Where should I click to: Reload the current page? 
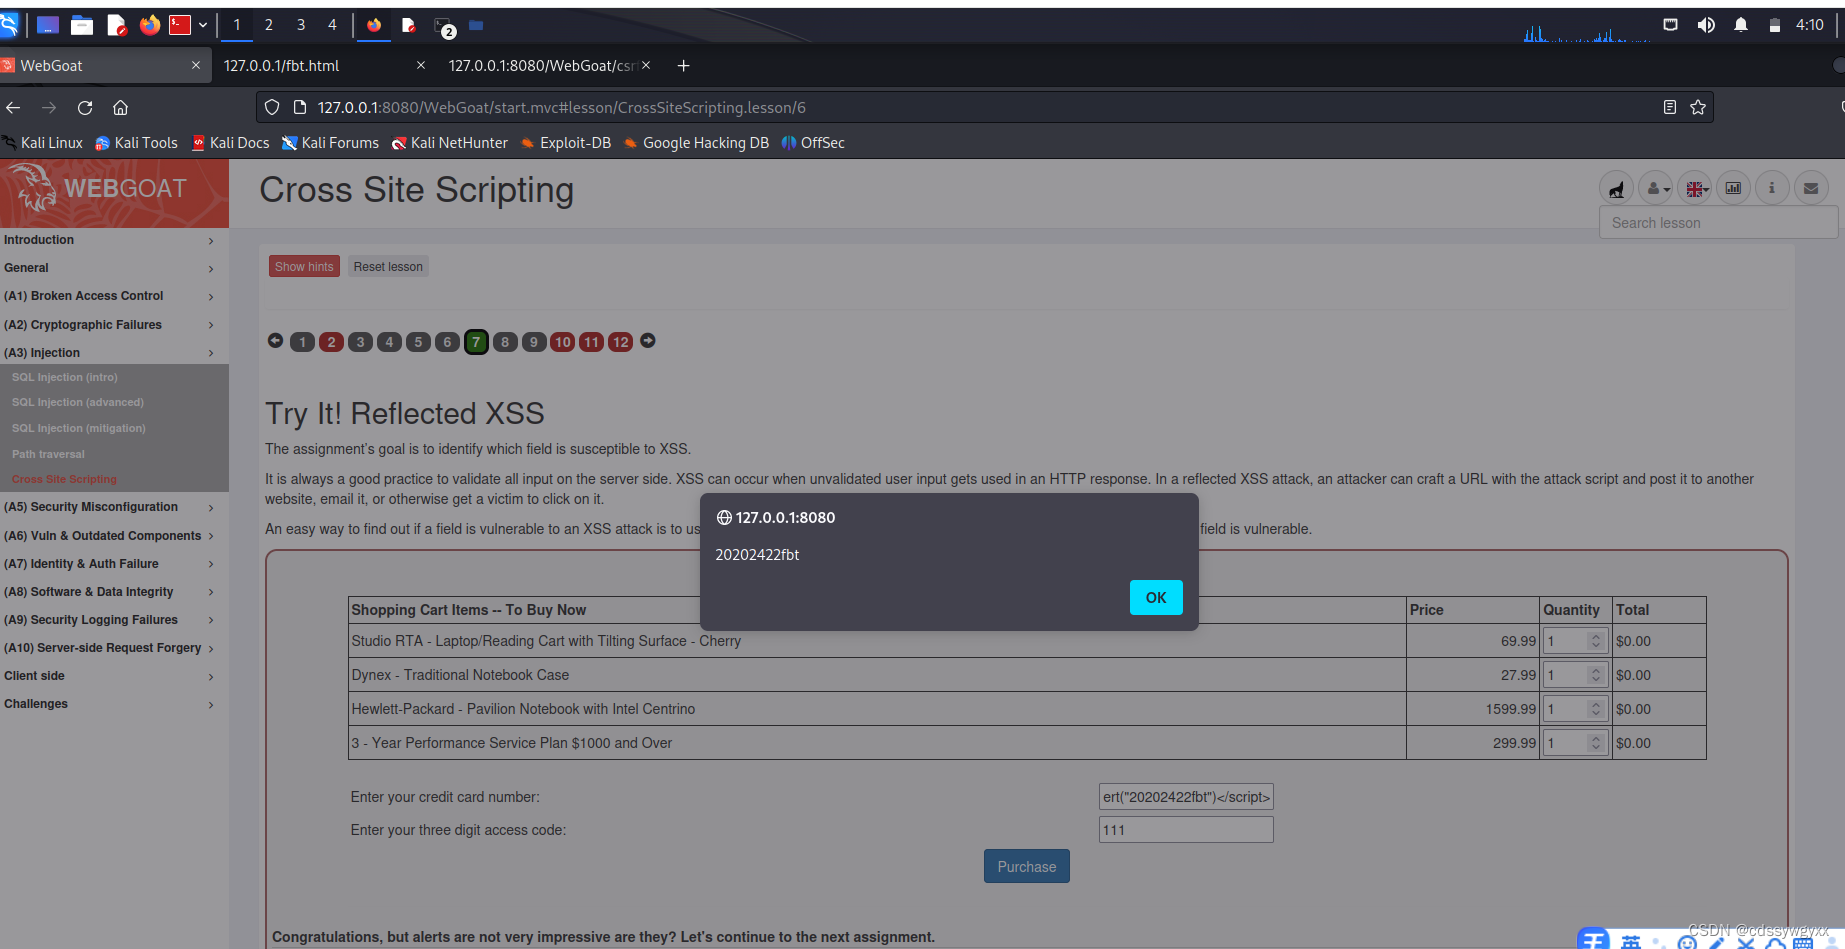[85, 107]
